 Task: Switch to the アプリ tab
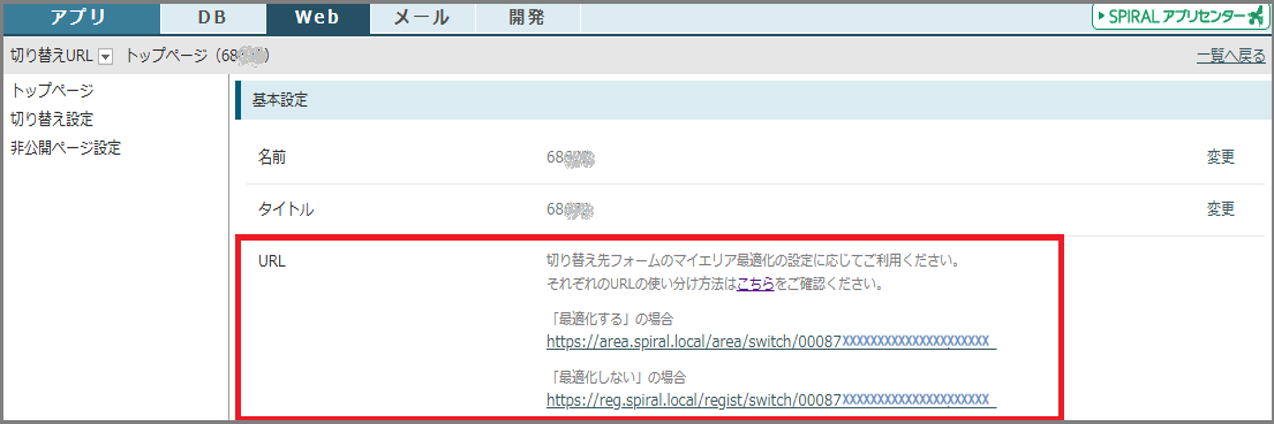tap(80, 18)
